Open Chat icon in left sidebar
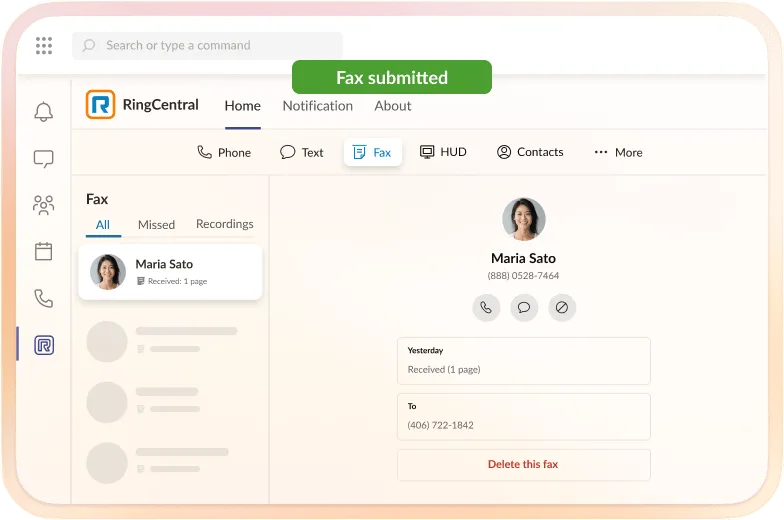784x520 pixels. click(44, 158)
